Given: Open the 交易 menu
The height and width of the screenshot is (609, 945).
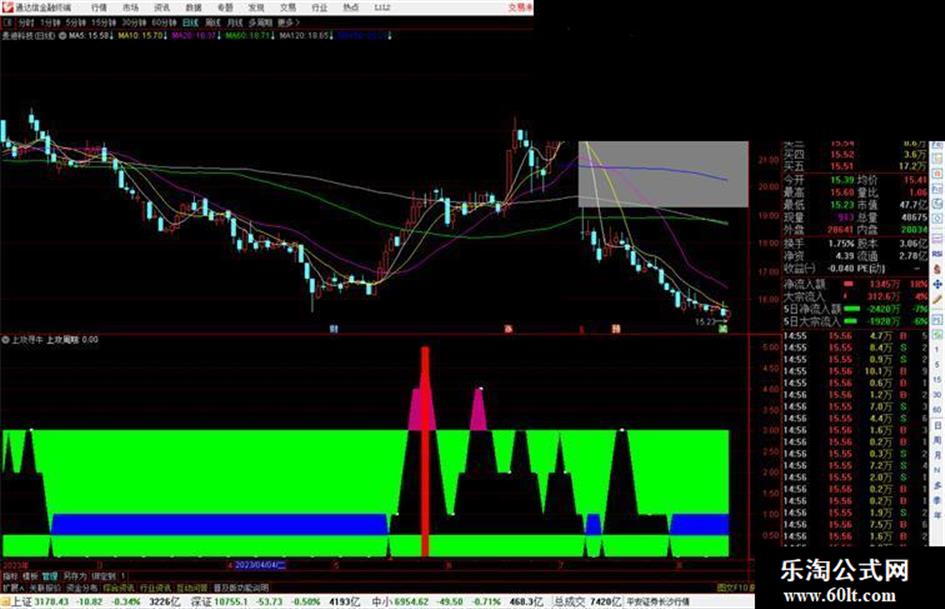Looking at the screenshot, I should pyautogui.click(x=287, y=8).
